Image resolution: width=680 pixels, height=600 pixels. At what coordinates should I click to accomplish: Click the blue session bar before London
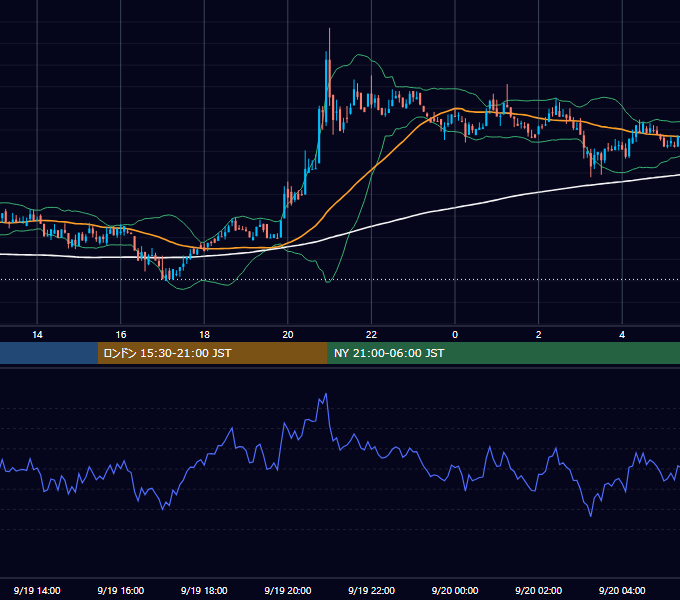49,353
